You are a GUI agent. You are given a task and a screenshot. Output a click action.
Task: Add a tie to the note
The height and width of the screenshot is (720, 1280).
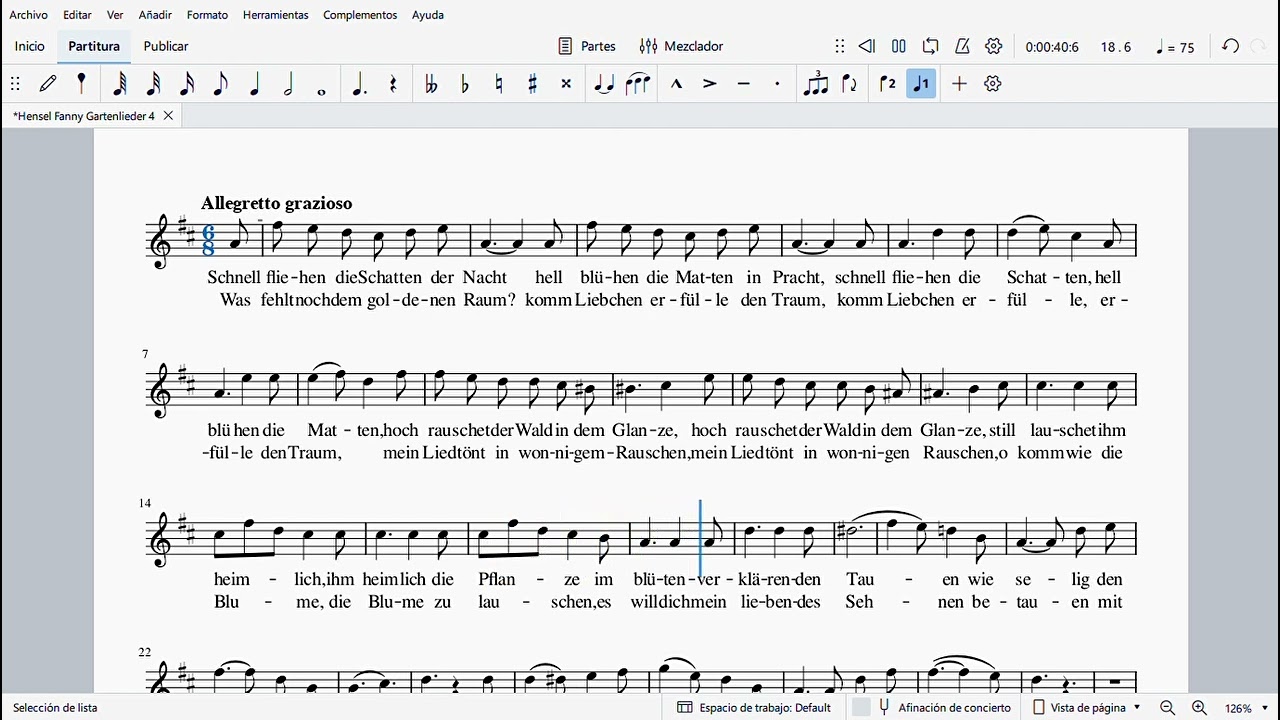pyautogui.click(x=604, y=84)
